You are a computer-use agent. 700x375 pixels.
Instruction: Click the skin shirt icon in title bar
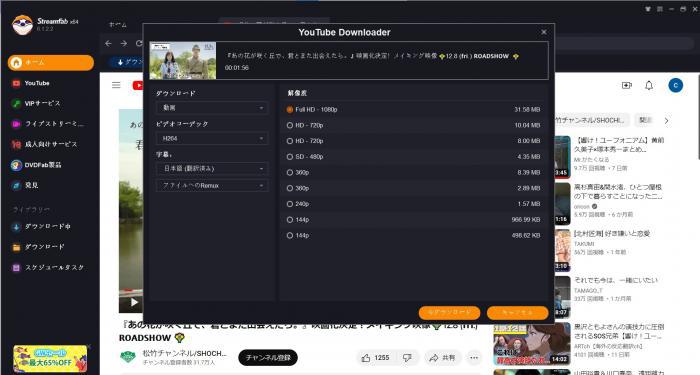(648, 9)
